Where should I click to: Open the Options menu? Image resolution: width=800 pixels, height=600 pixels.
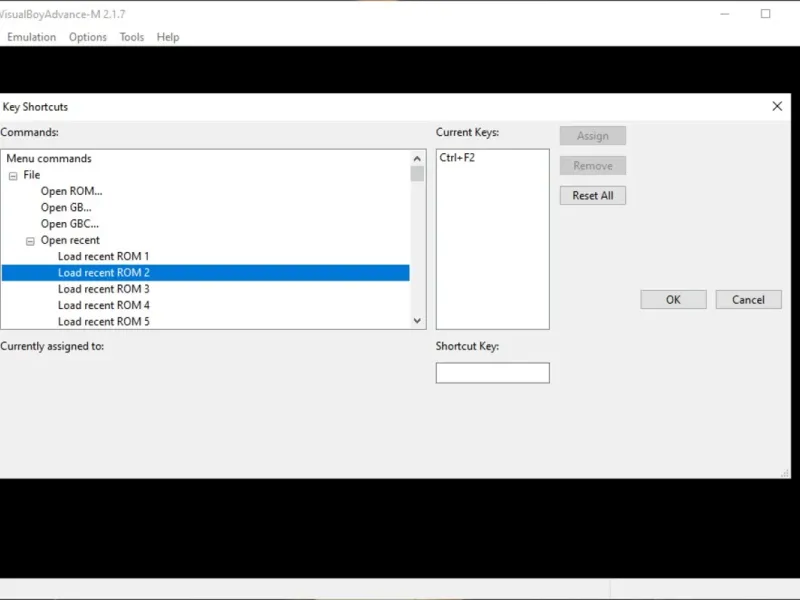pyautogui.click(x=88, y=37)
